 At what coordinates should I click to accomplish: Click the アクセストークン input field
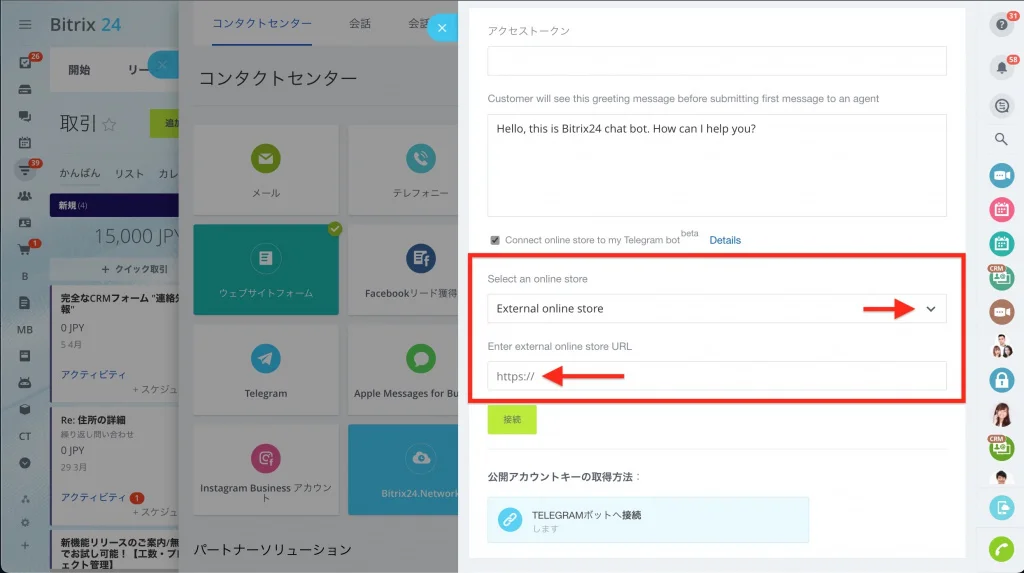point(716,61)
